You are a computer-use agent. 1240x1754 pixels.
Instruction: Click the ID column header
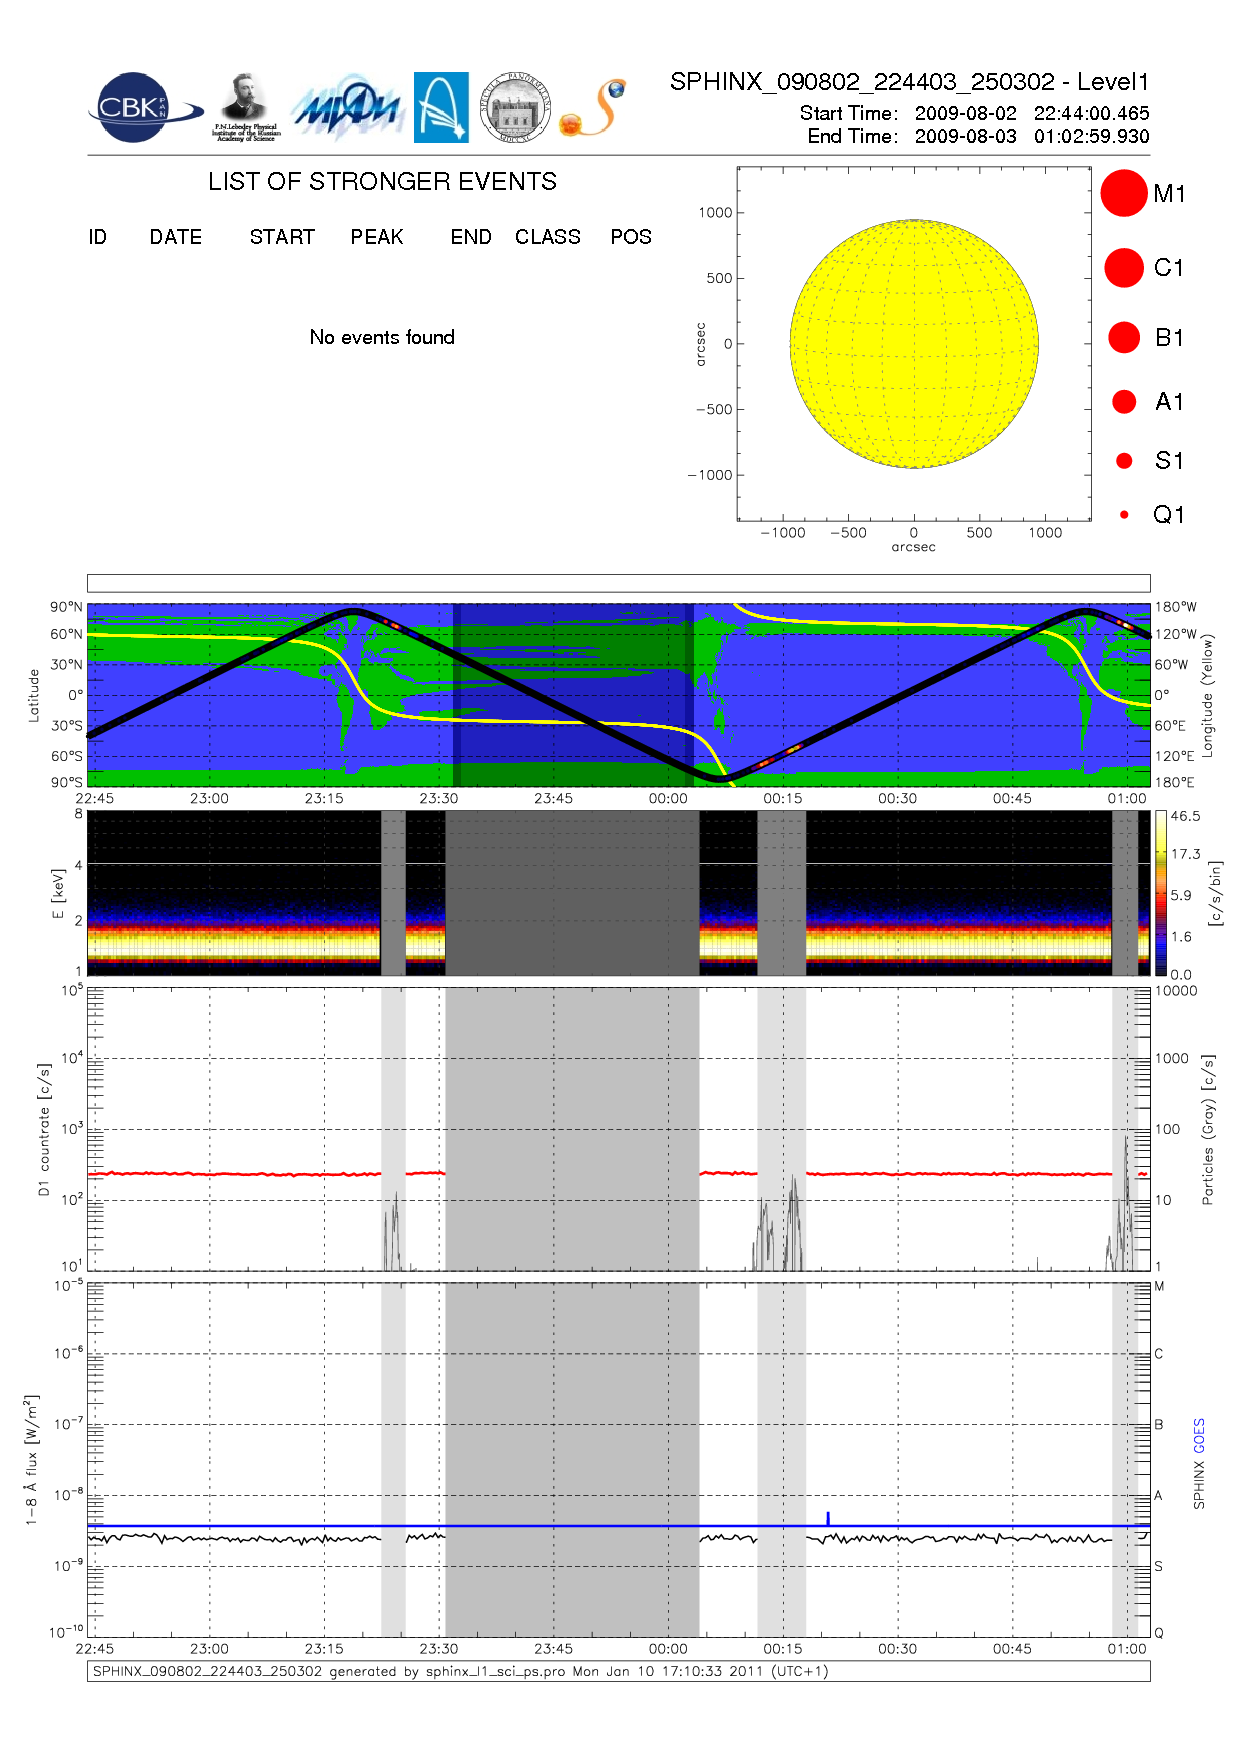point(97,237)
